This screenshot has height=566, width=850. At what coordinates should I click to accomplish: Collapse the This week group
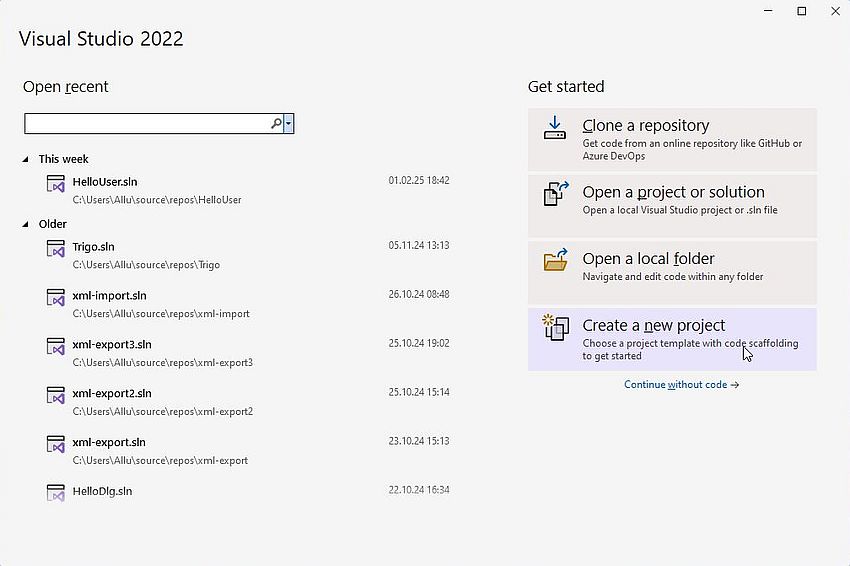pyautogui.click(x=25, y=159)
